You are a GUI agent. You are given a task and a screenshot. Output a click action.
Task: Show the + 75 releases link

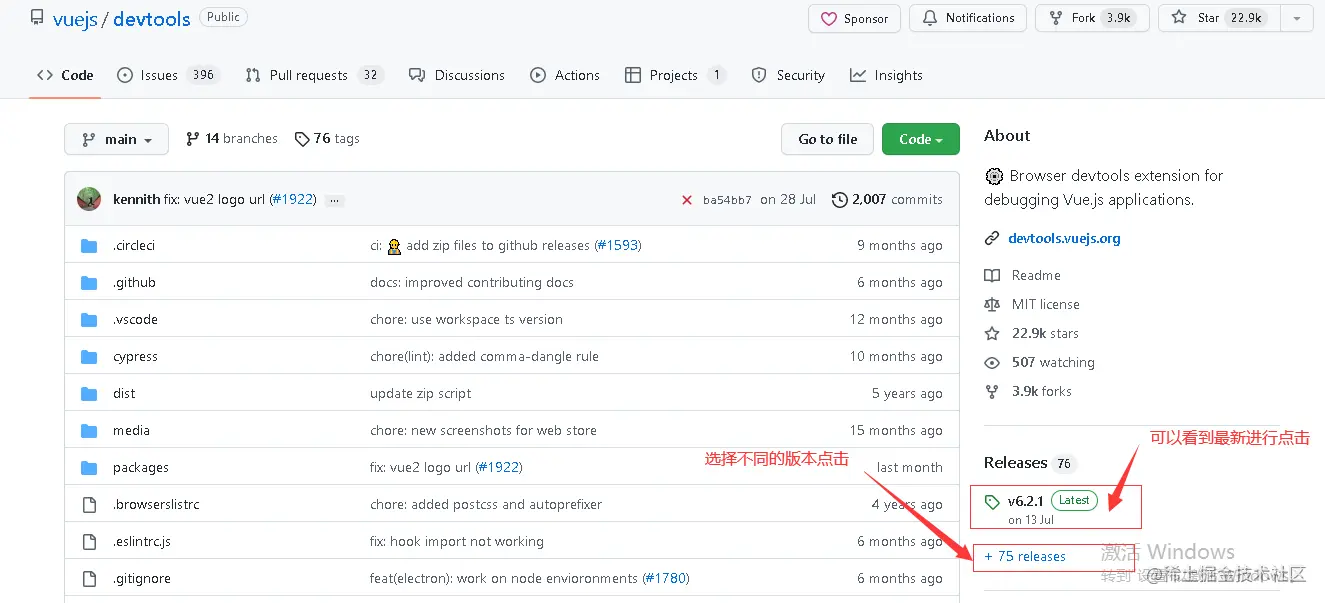(x=1025, y=556)
